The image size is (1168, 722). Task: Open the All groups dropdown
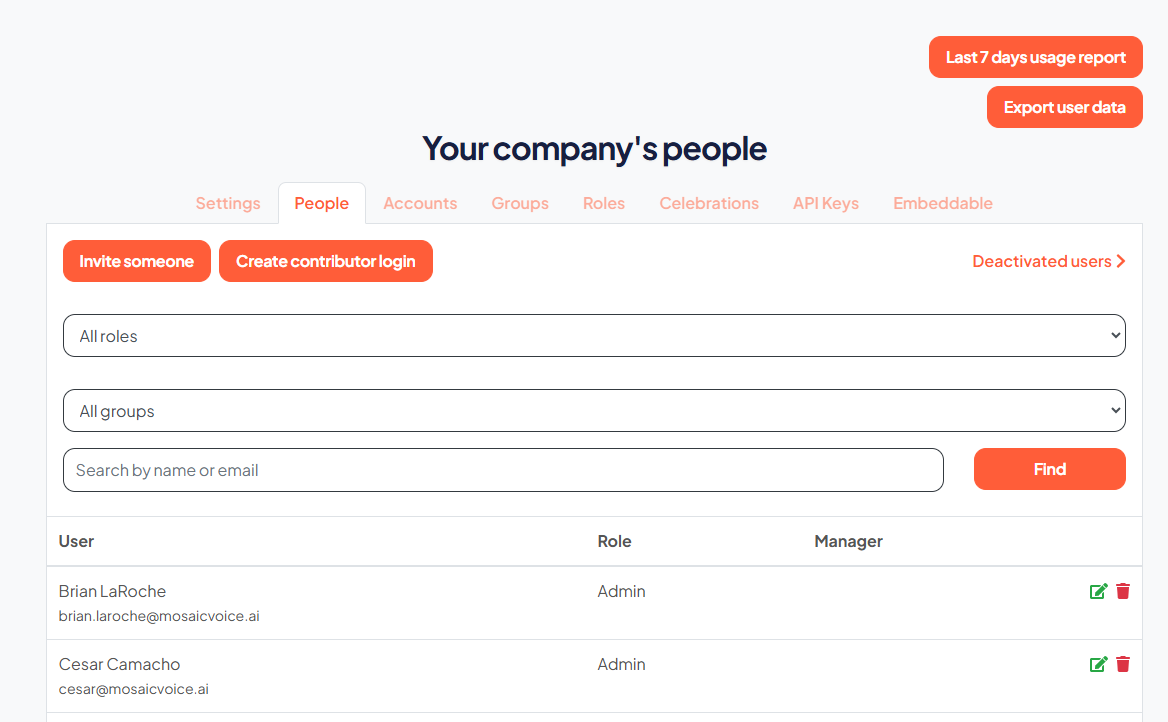[x=594, y=411]
